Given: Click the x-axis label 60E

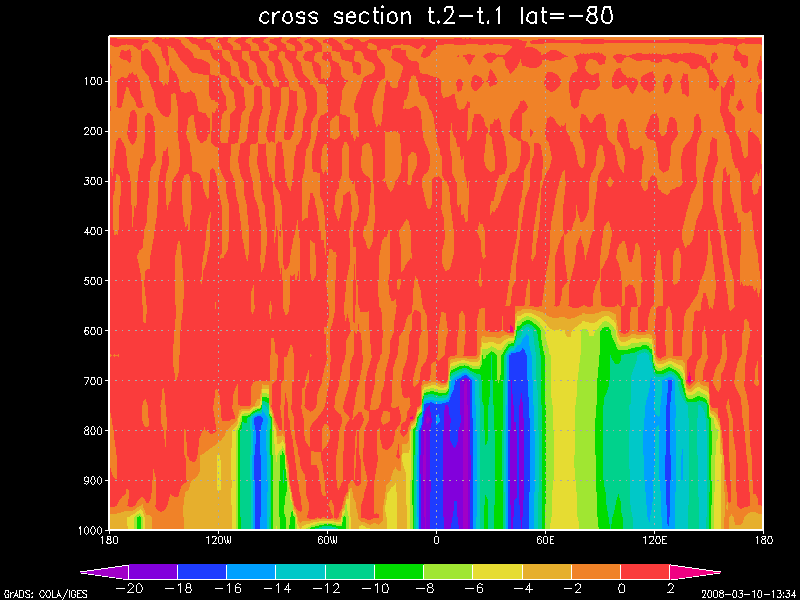Looking at the screenshot, I should [545, 540].
